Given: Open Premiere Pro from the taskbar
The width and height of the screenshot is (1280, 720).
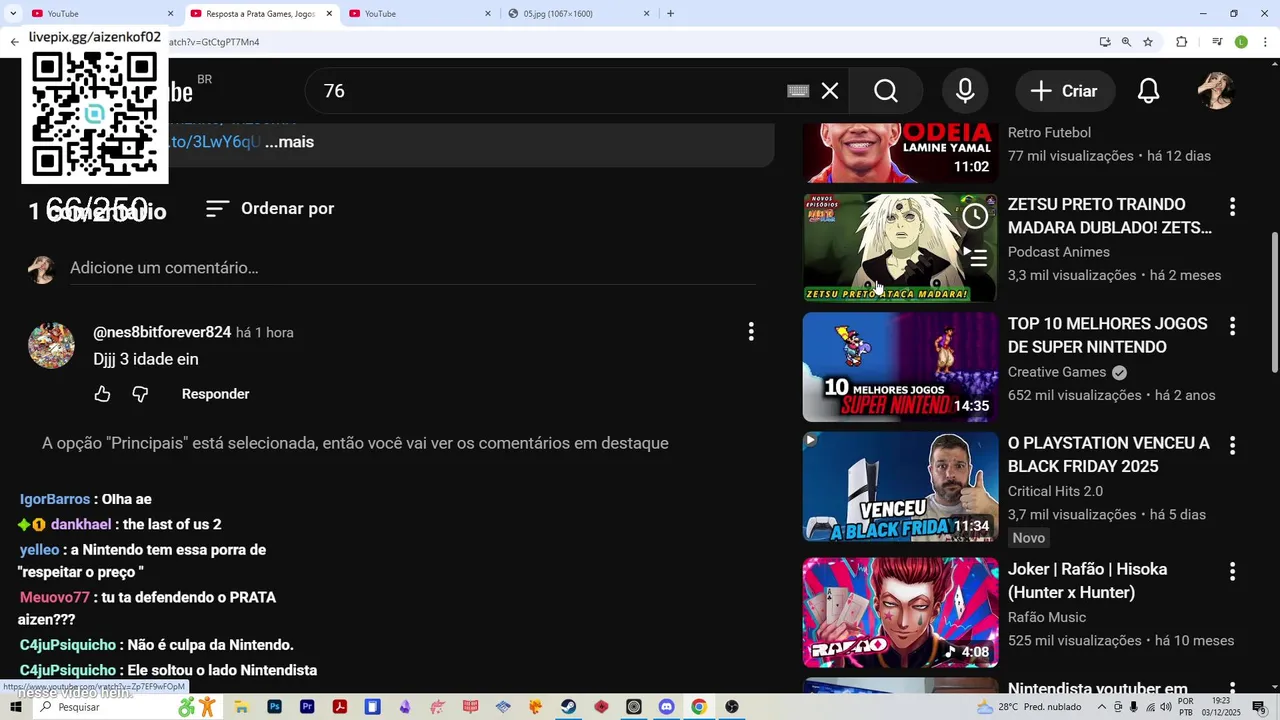Looking at the screenshot, I should 307,707.
